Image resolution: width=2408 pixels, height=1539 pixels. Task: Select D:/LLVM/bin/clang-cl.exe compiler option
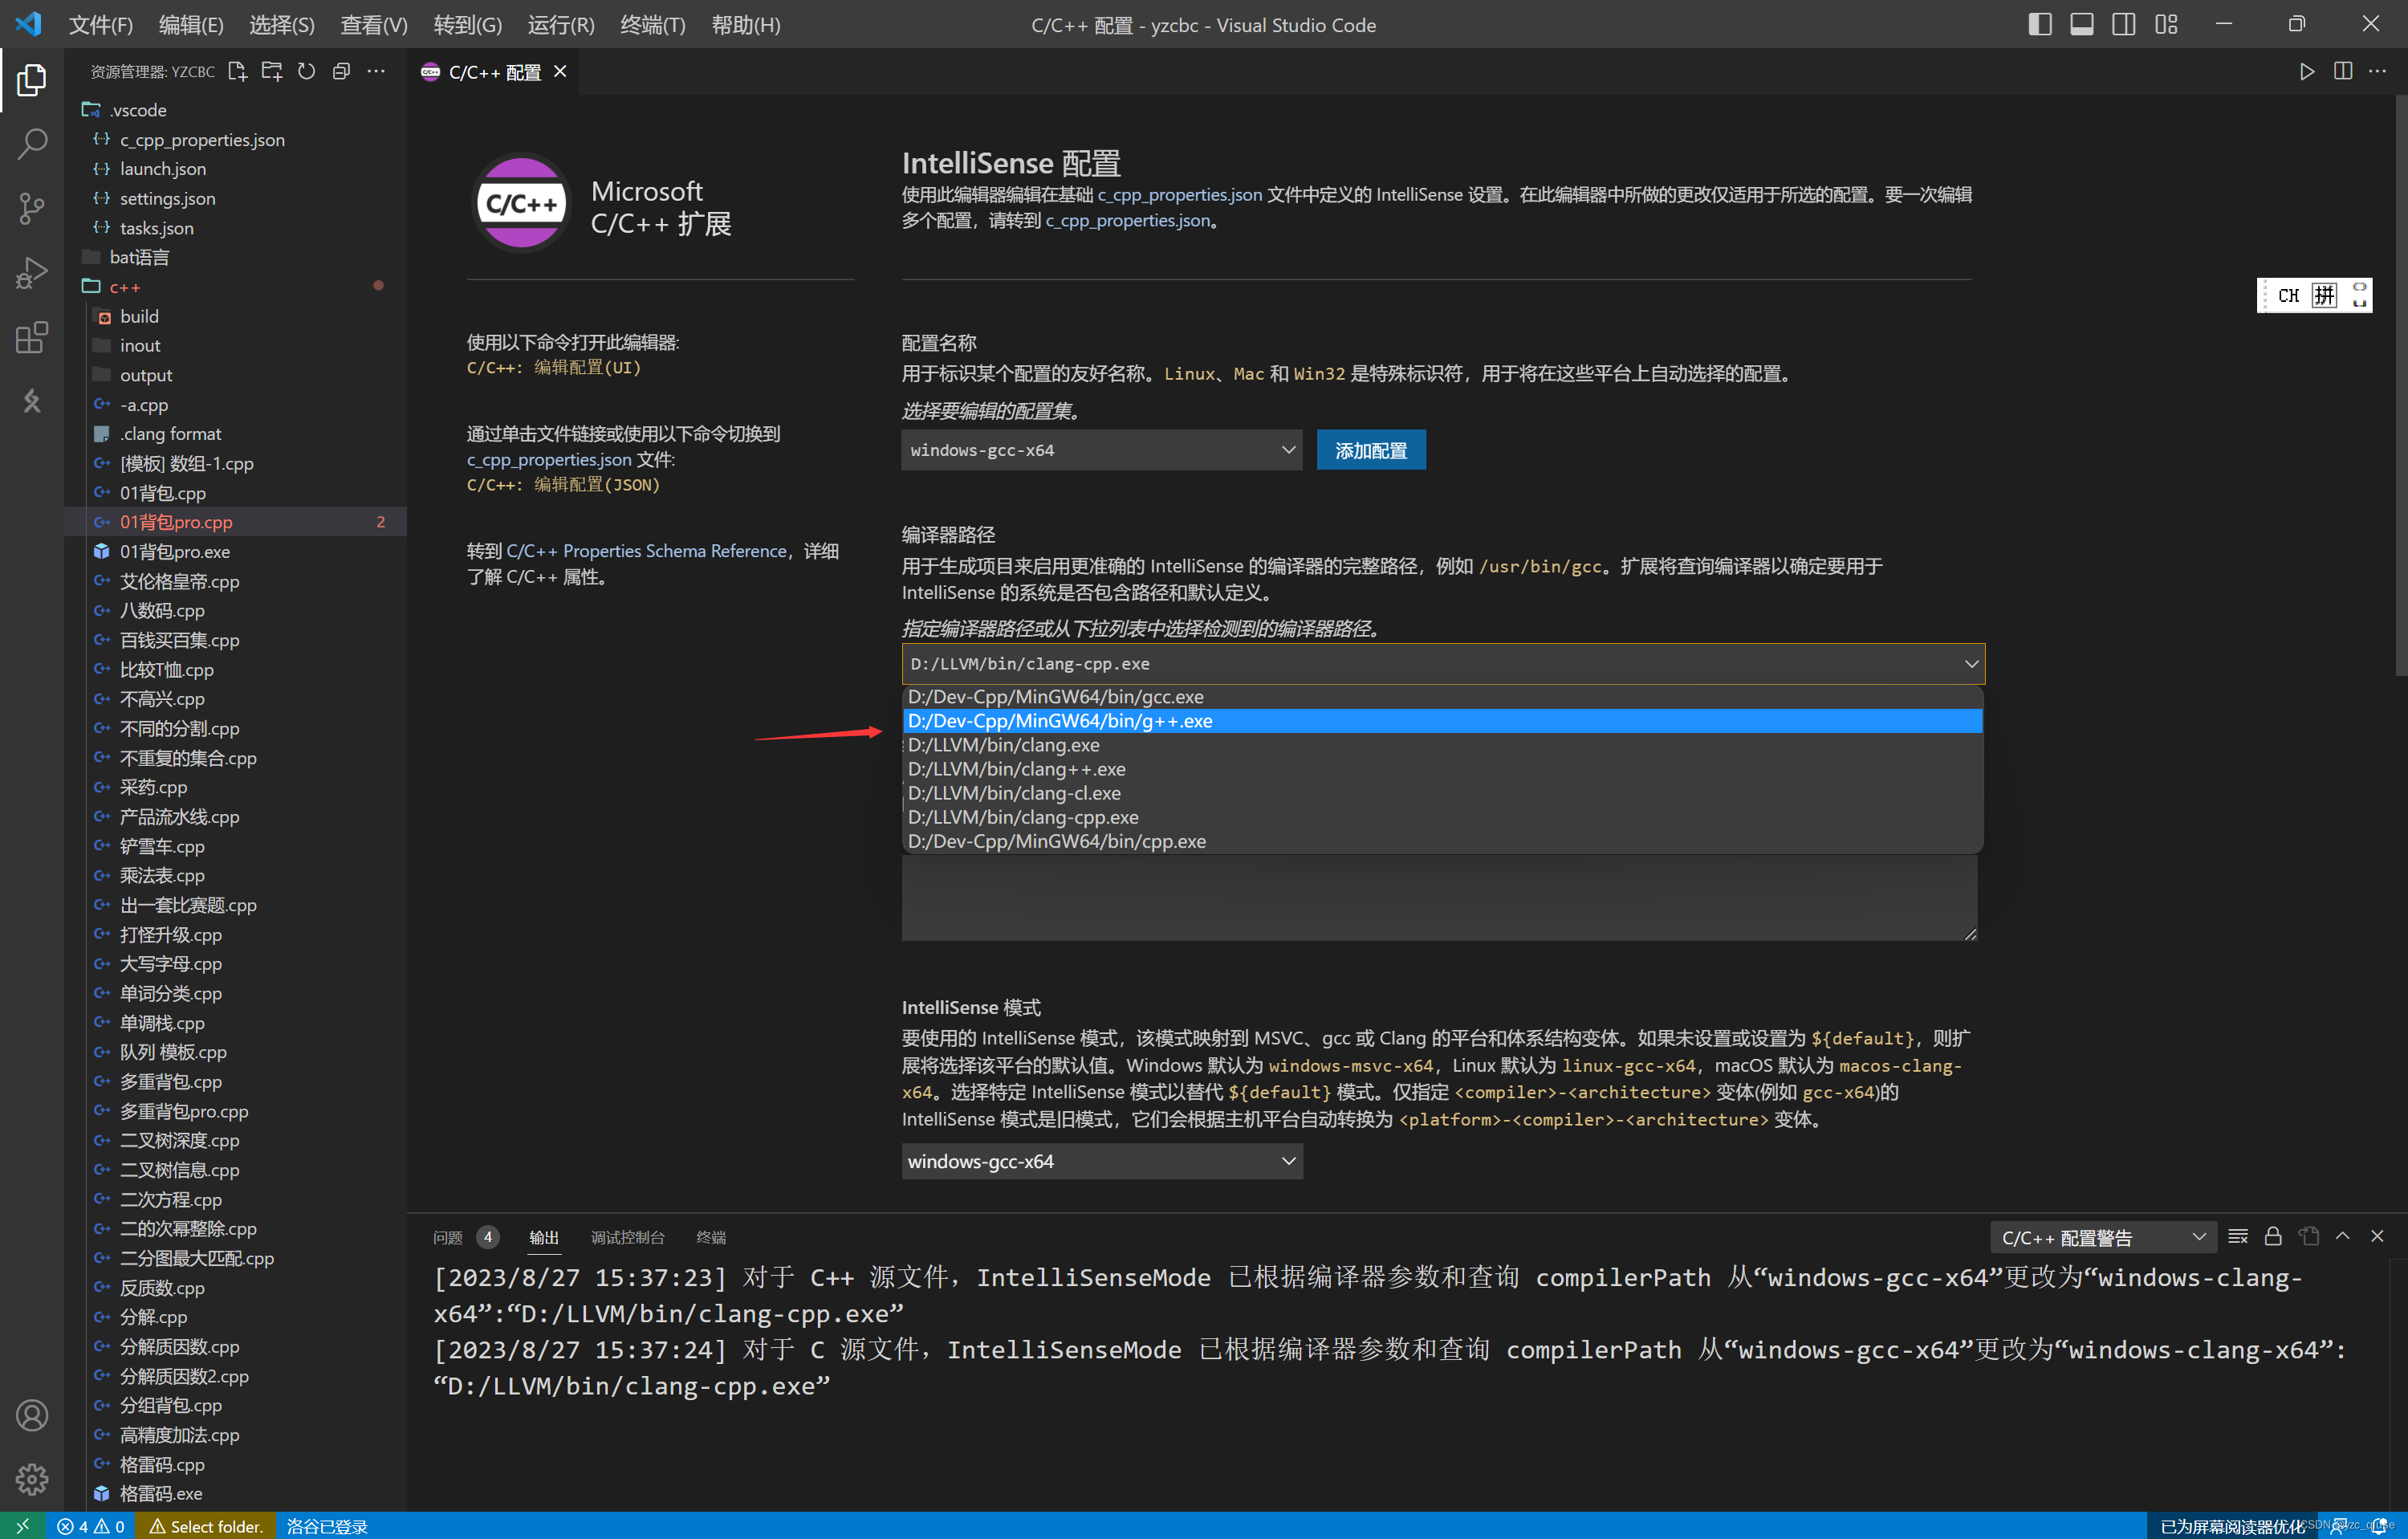[x=1442, y=793]
